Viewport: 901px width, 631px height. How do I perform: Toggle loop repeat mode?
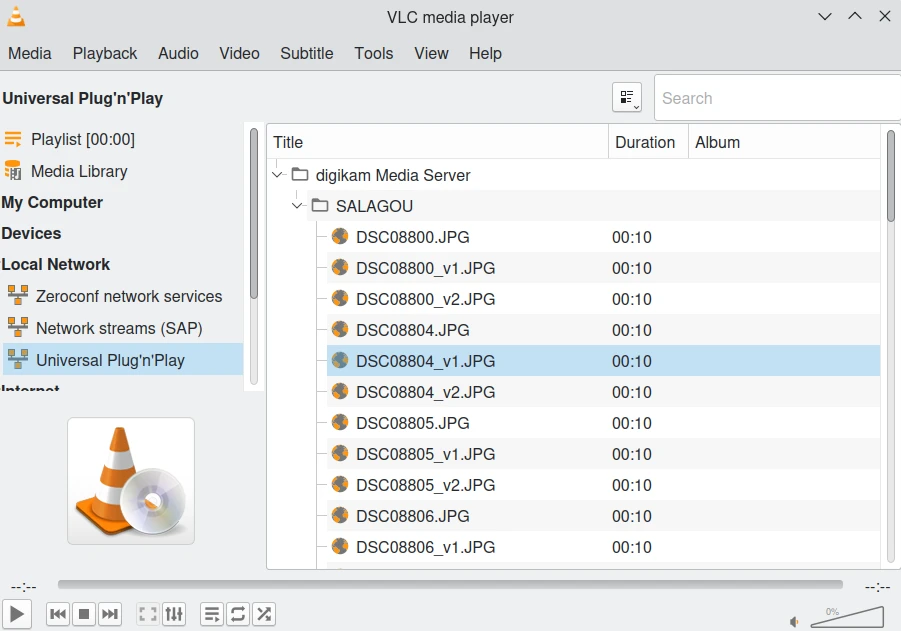[238, 614]
